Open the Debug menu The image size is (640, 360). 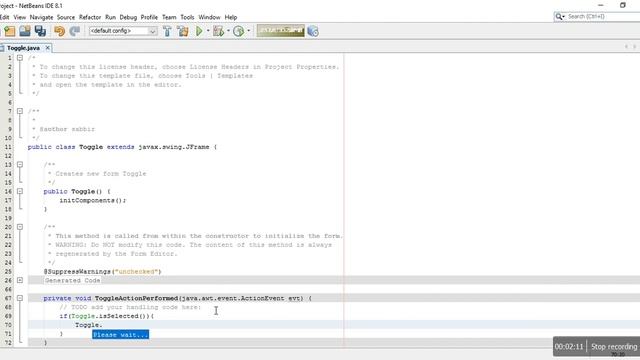click(x=128, y=17)
